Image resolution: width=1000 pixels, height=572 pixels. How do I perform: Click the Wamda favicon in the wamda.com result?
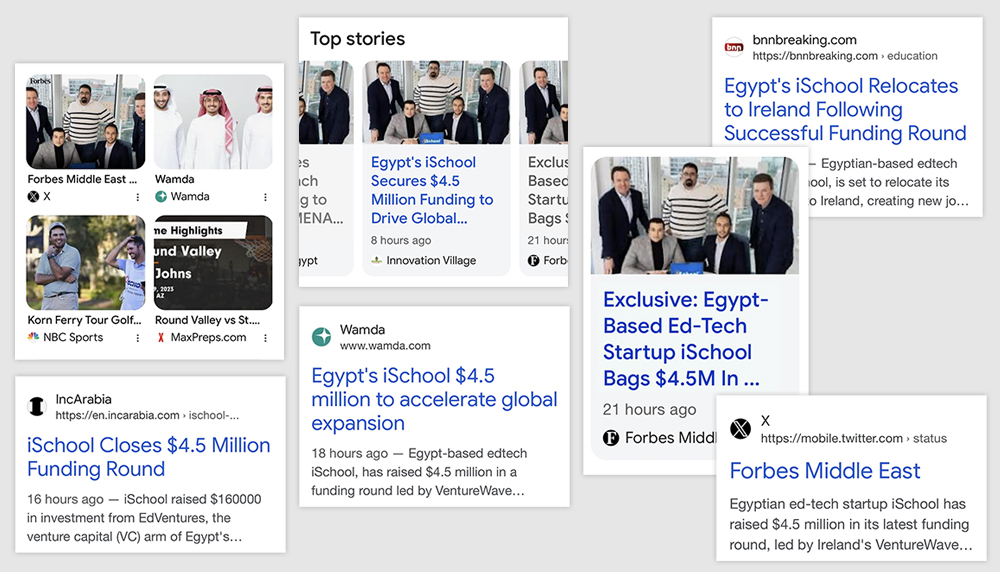tap(321, 337)
